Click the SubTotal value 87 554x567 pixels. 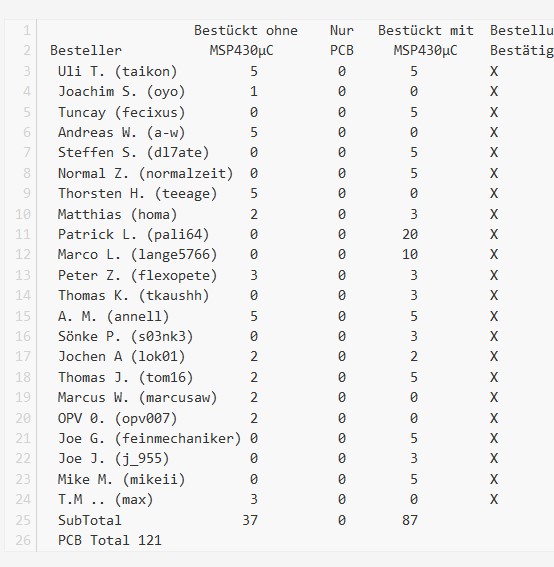click(x=410, y=520)
